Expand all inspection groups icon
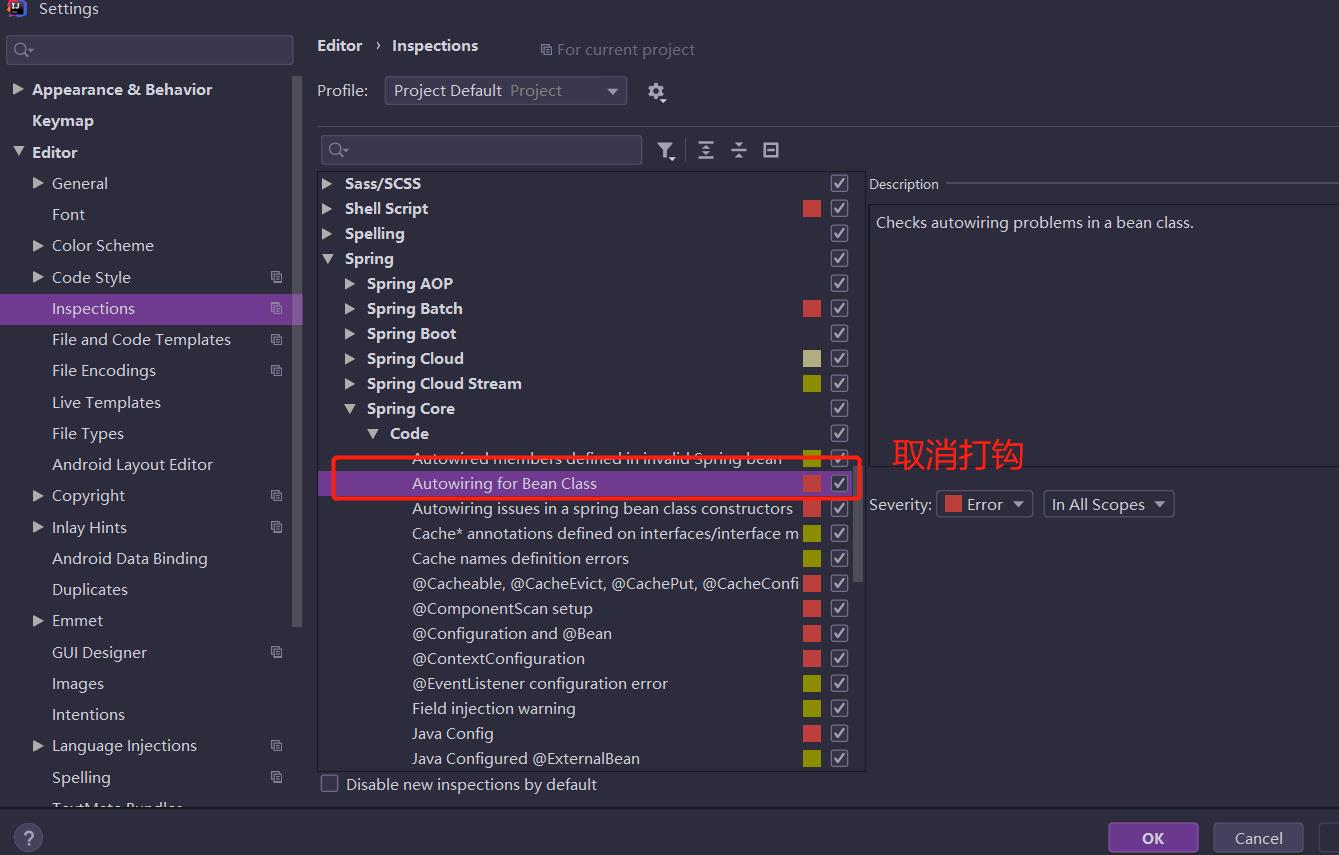The image size is (1339, 855). coord(706,150)
